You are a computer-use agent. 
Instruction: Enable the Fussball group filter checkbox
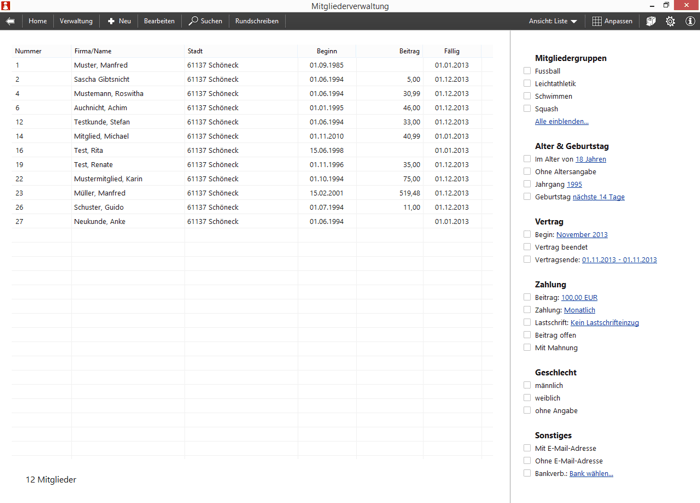[527, 71]
